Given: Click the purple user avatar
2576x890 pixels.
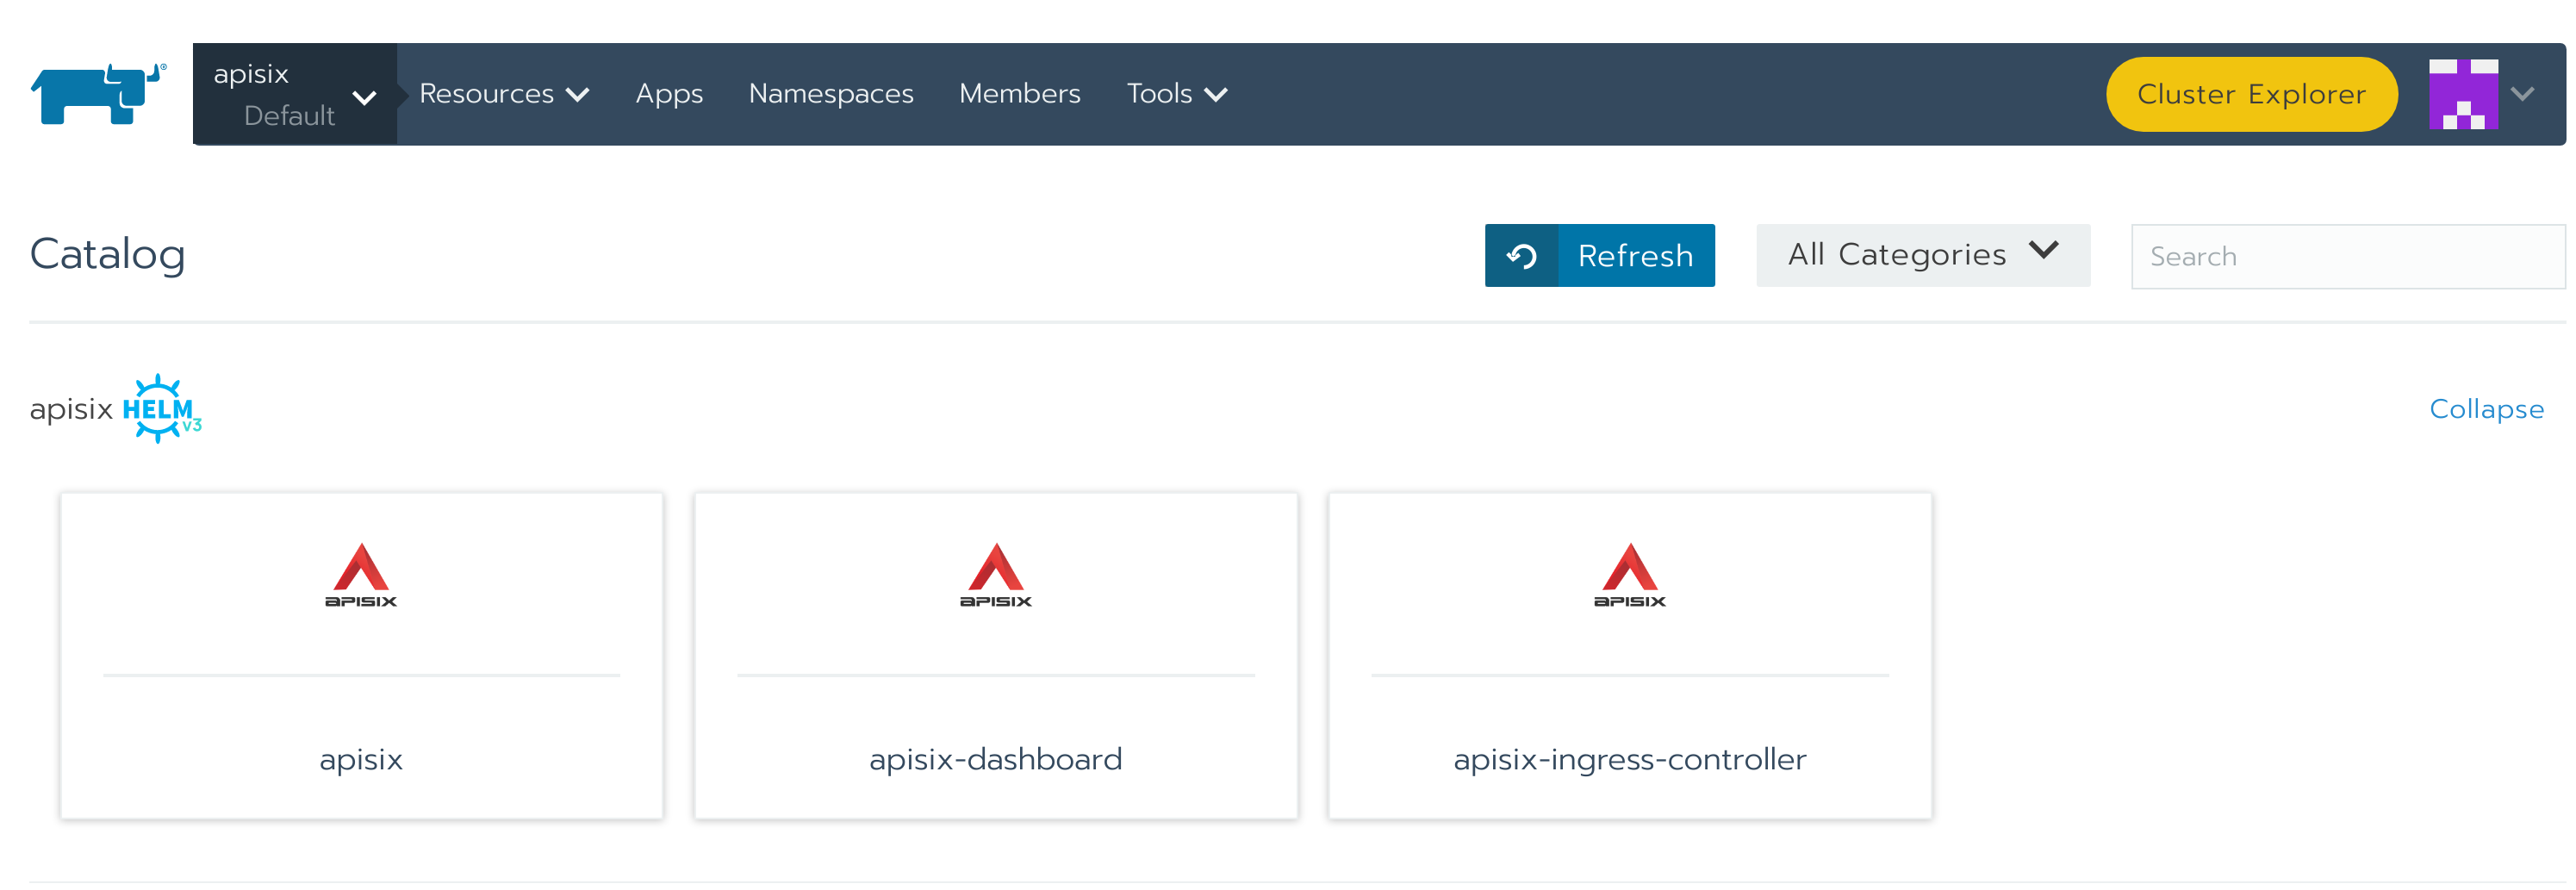Looking at the screenshot, I should 2462,94.
